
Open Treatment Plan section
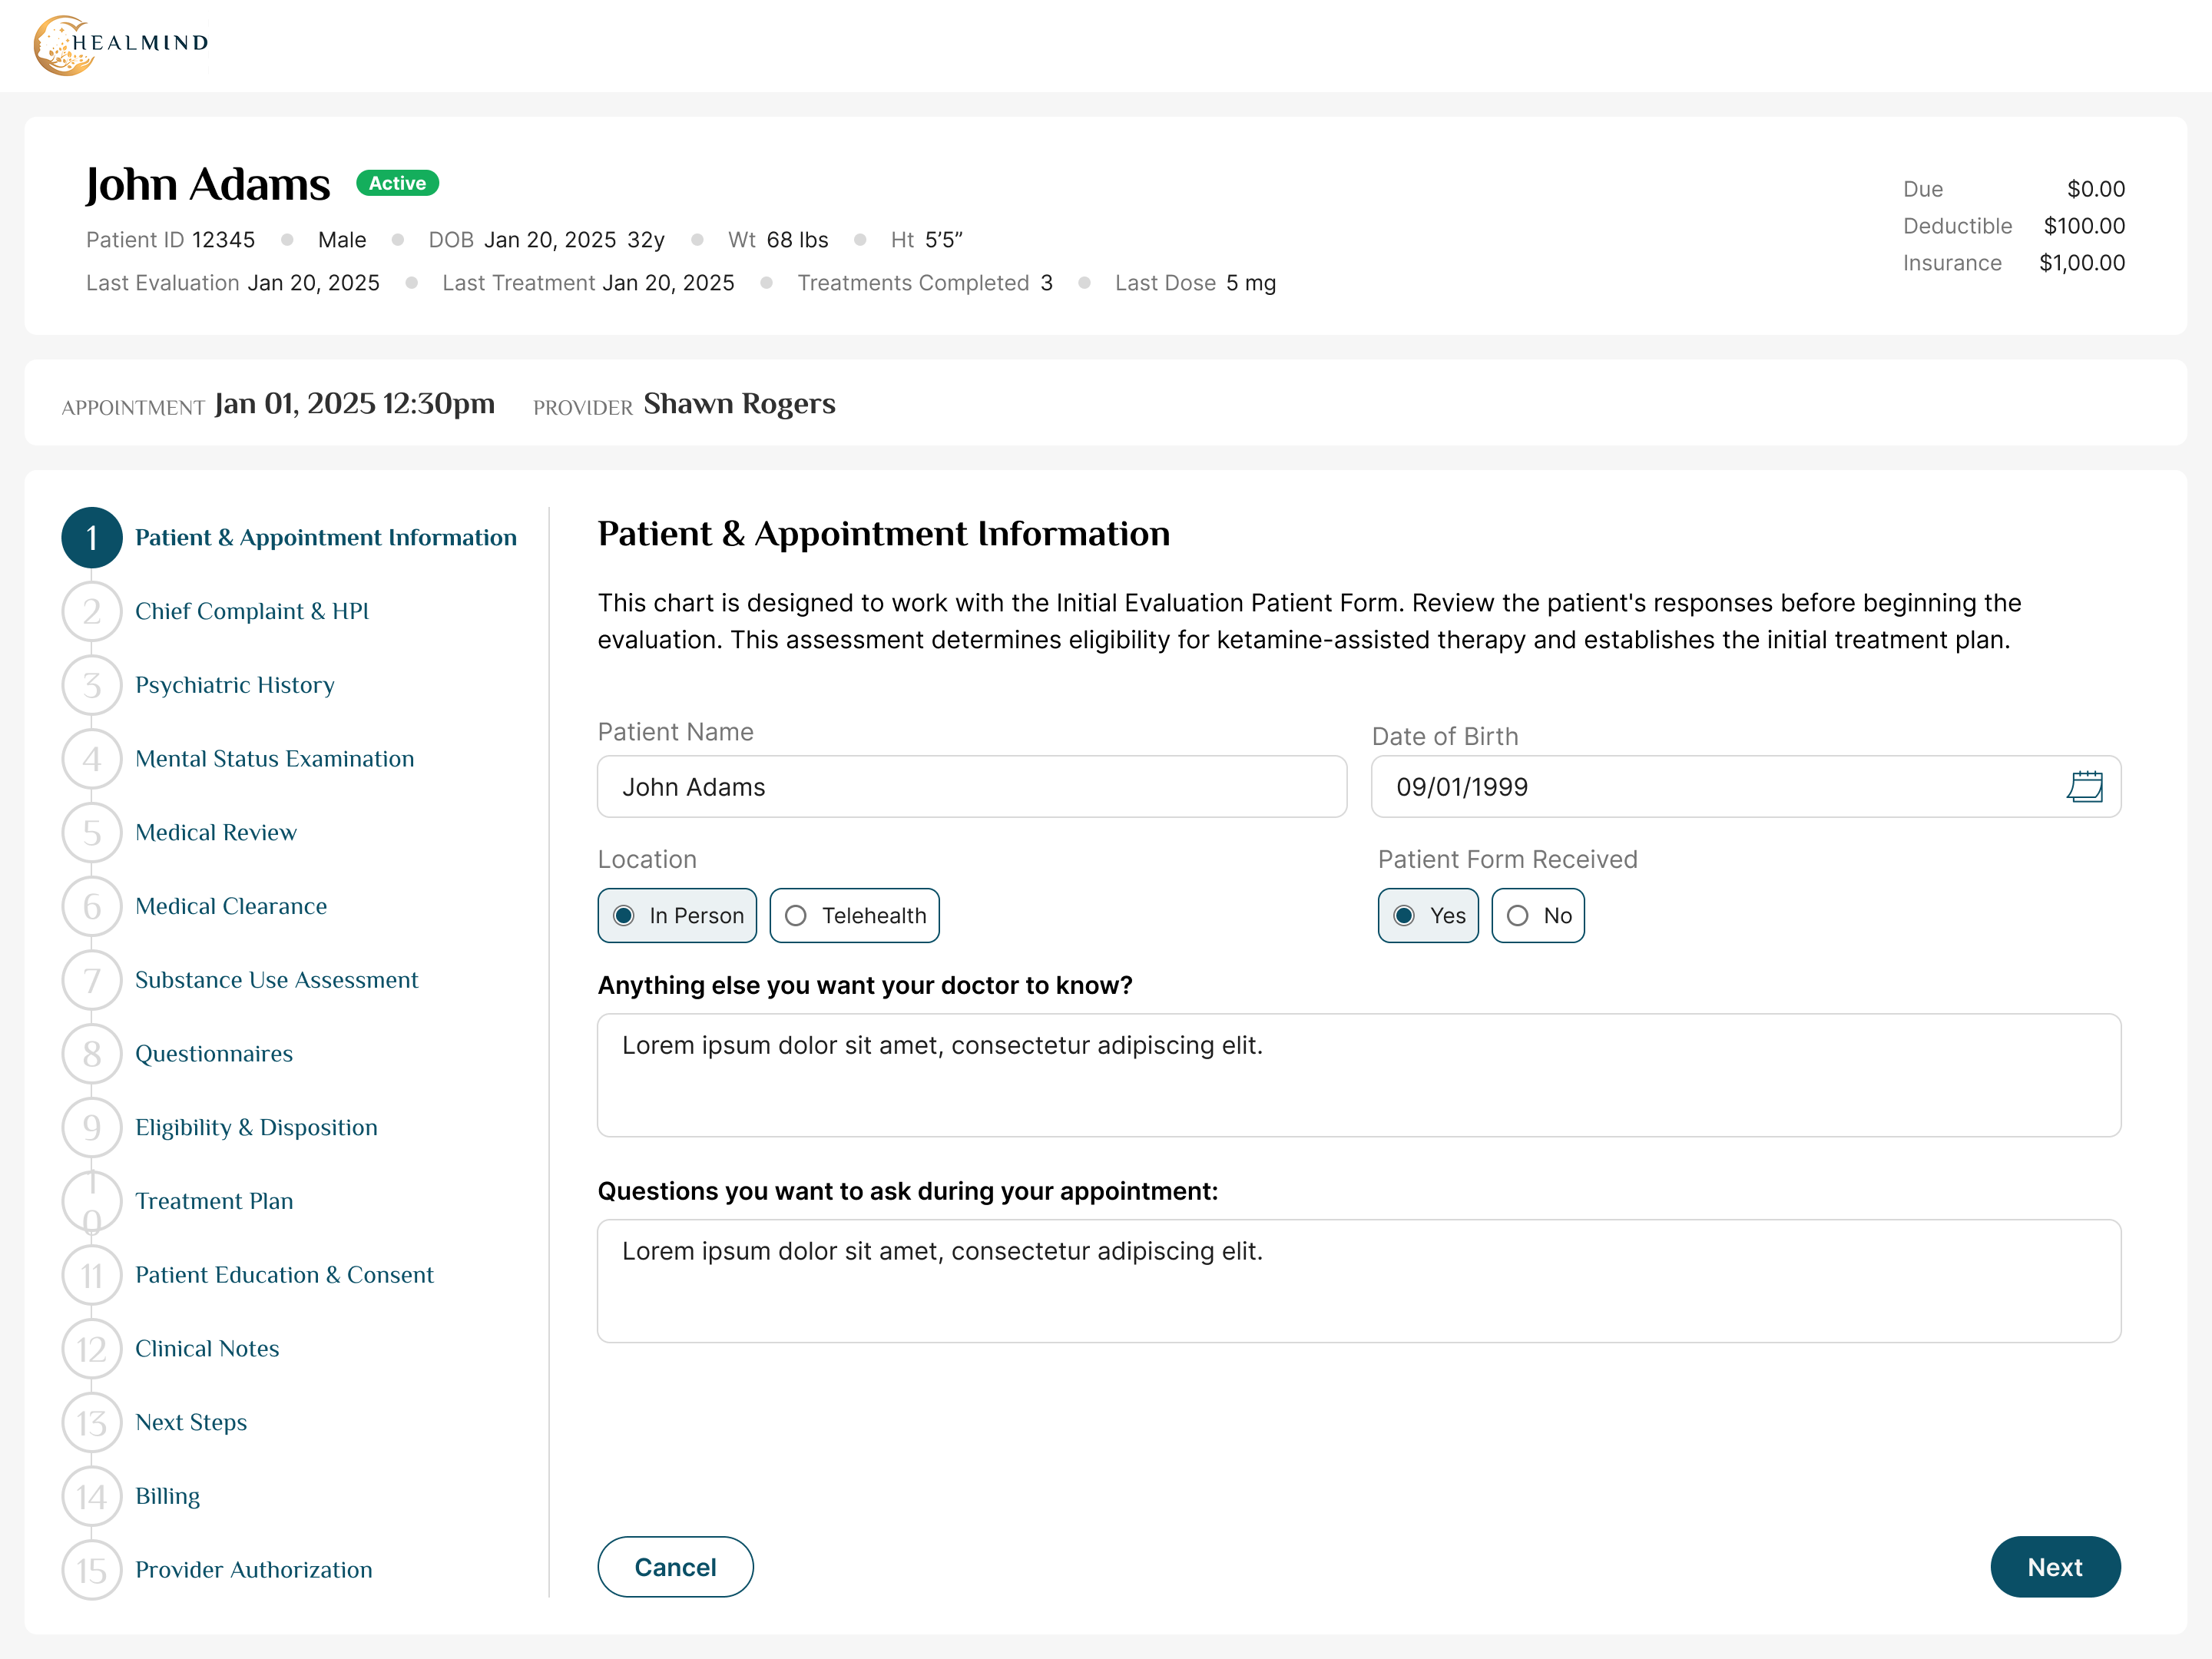[x=214, y=1201]
